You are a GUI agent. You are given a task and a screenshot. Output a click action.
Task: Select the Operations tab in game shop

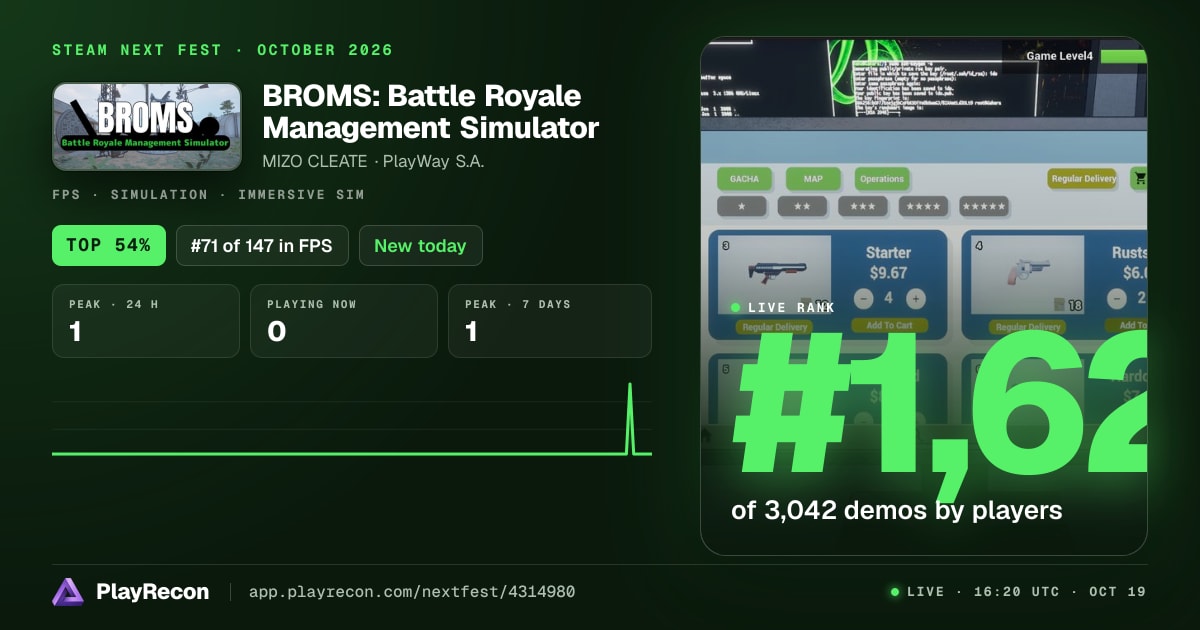pyautogui.click(x=882, y=179)
